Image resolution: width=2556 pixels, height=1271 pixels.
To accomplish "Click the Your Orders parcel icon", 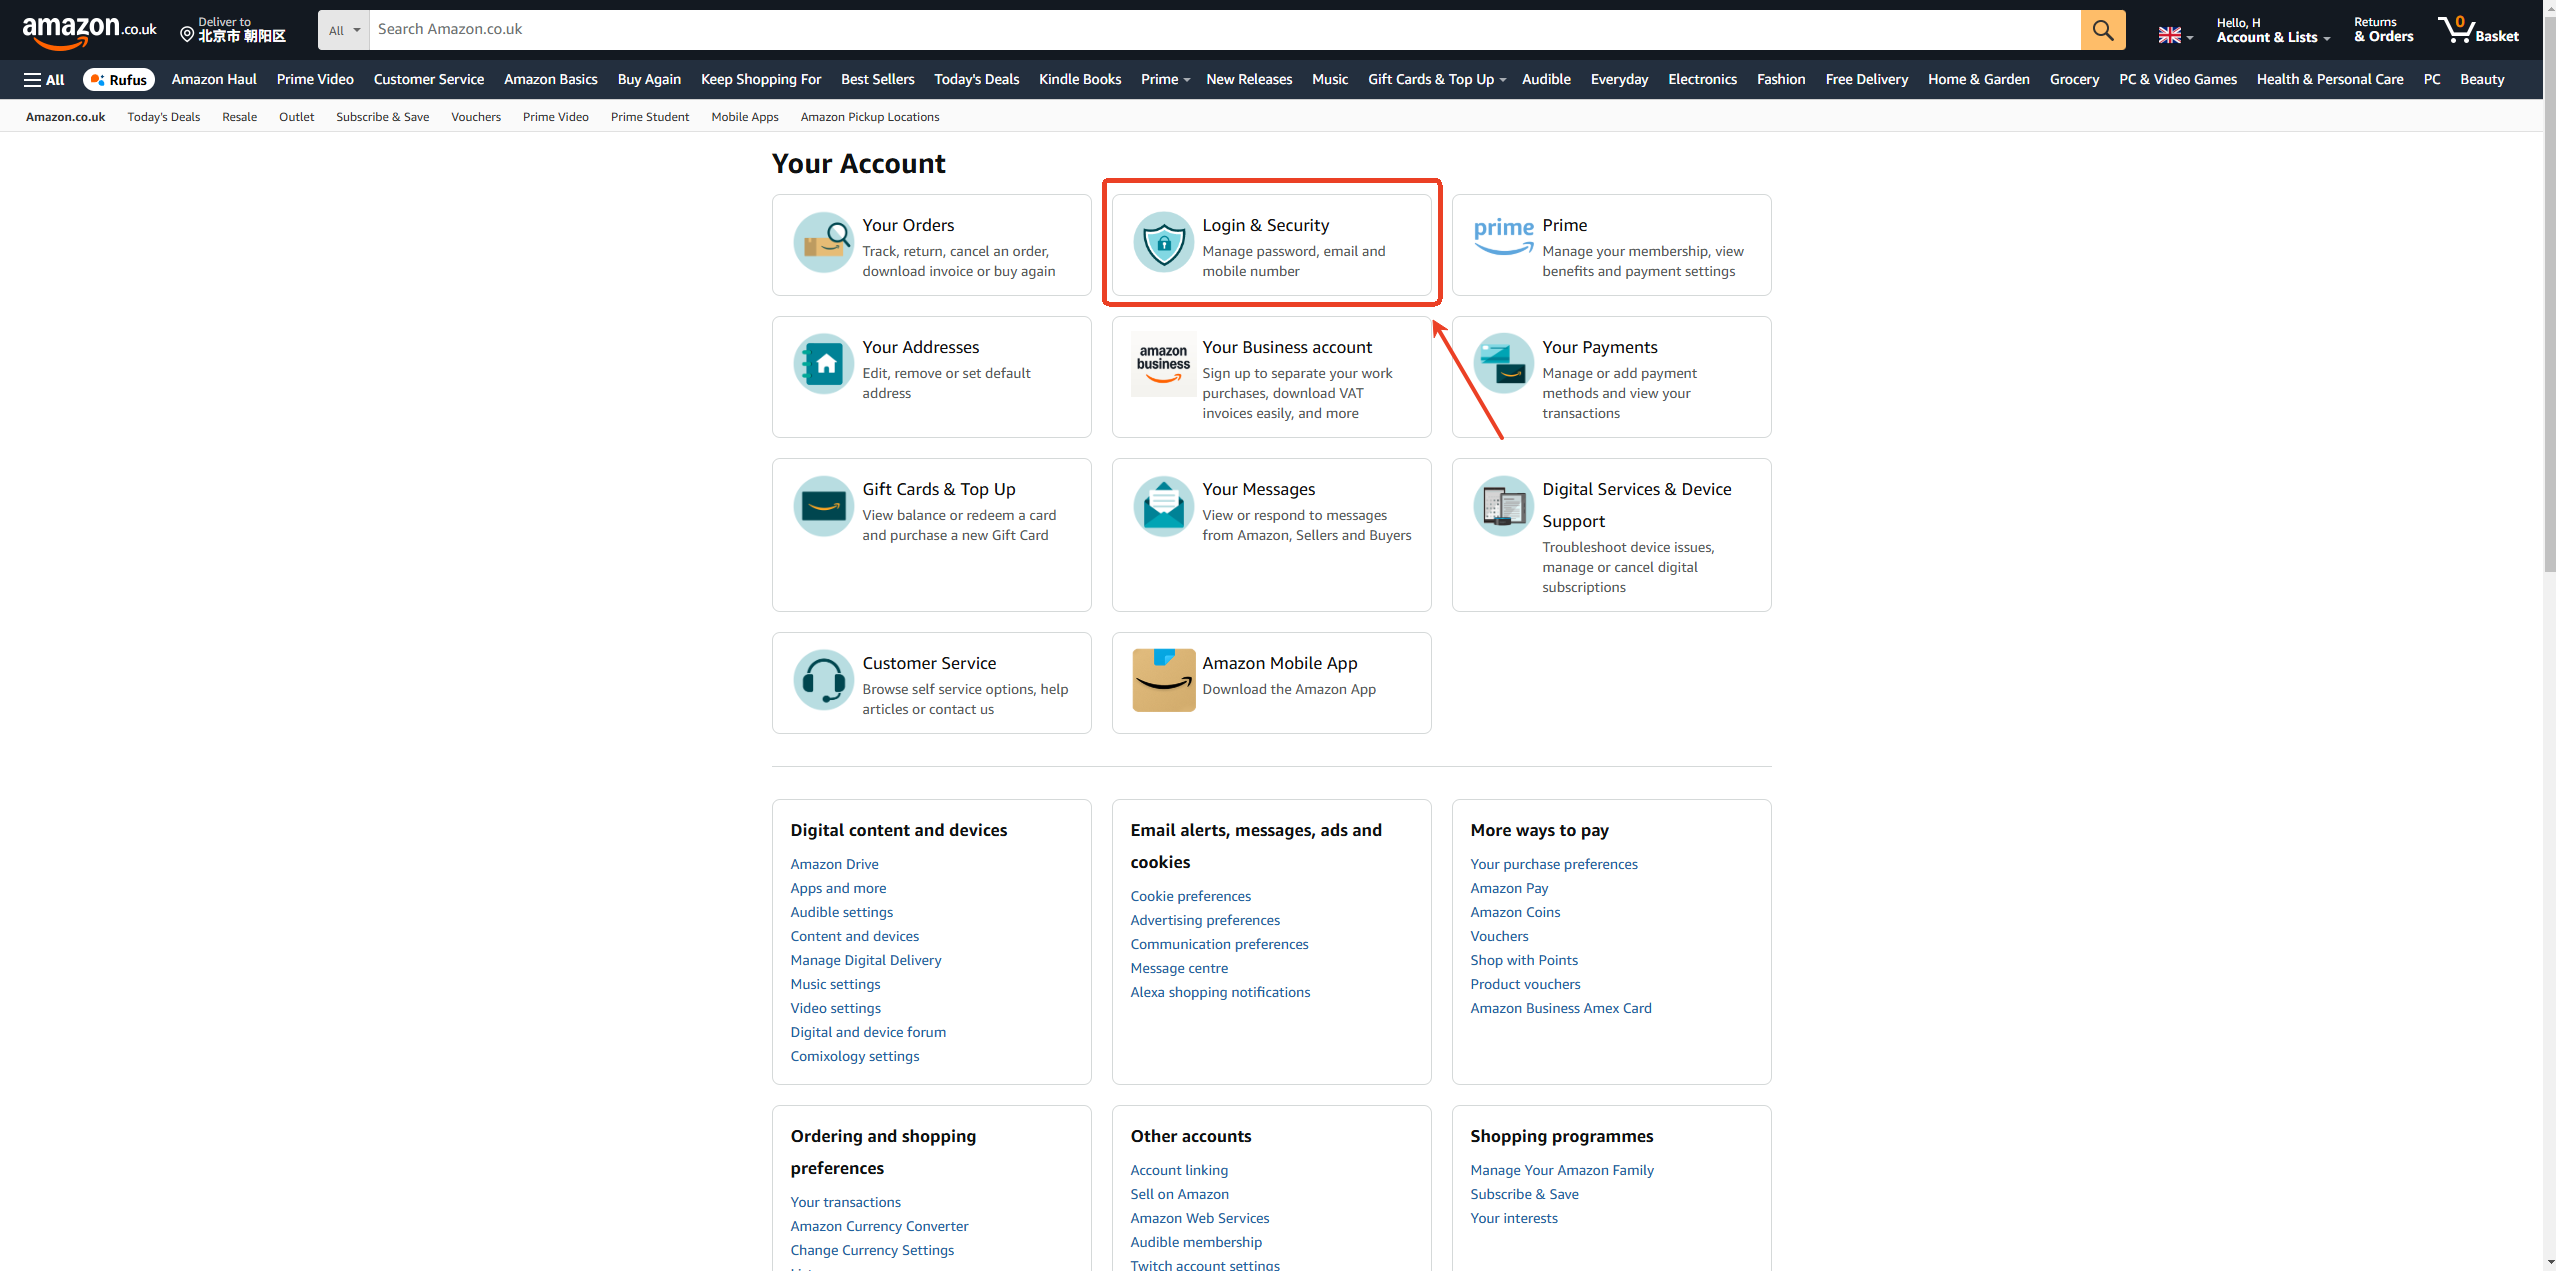I will pyautogui.click(x=823, y=242).
